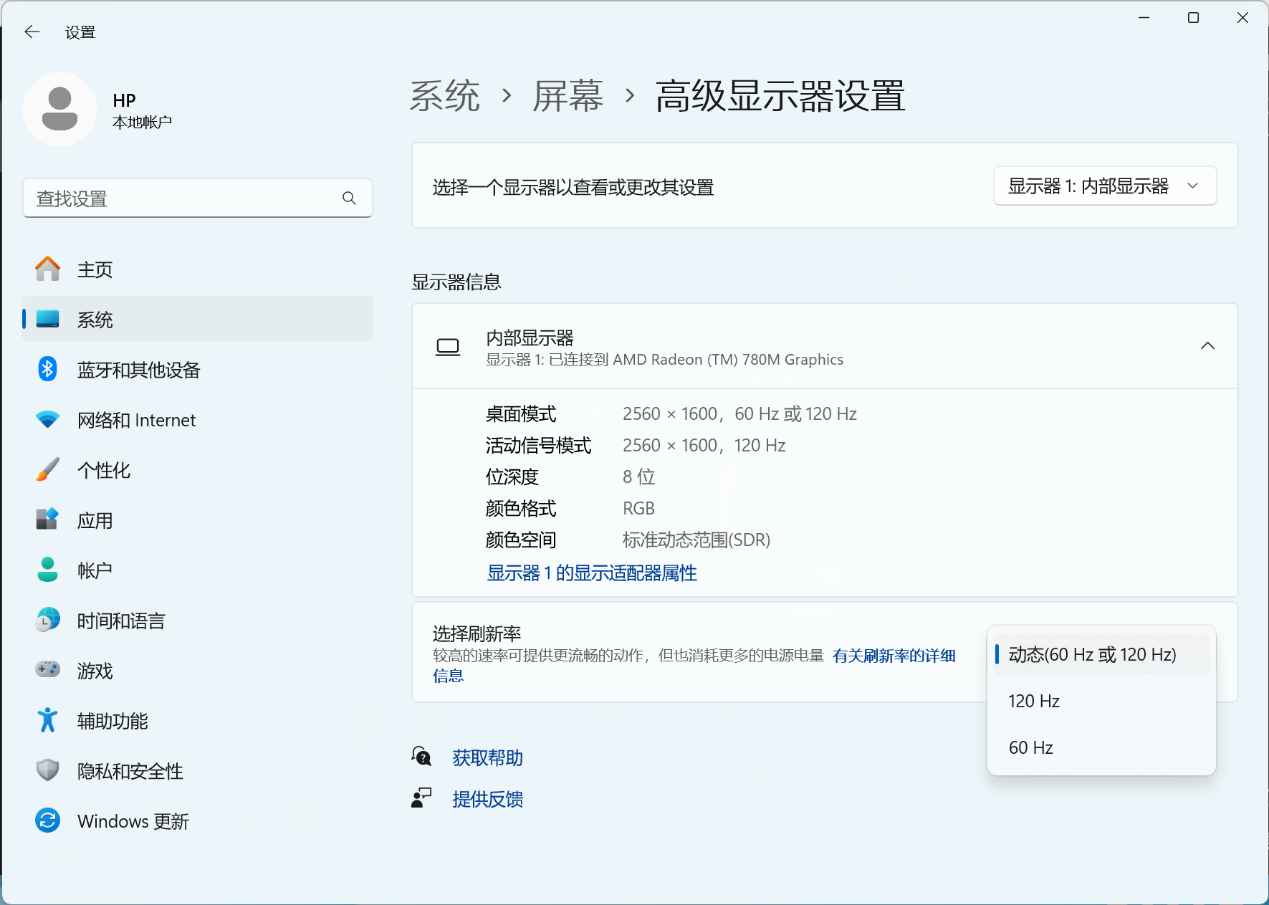This screenshot has width=1269, height=905.
Task: Collapse the 内部显示器 info section
Action: tap(1207, 346)
